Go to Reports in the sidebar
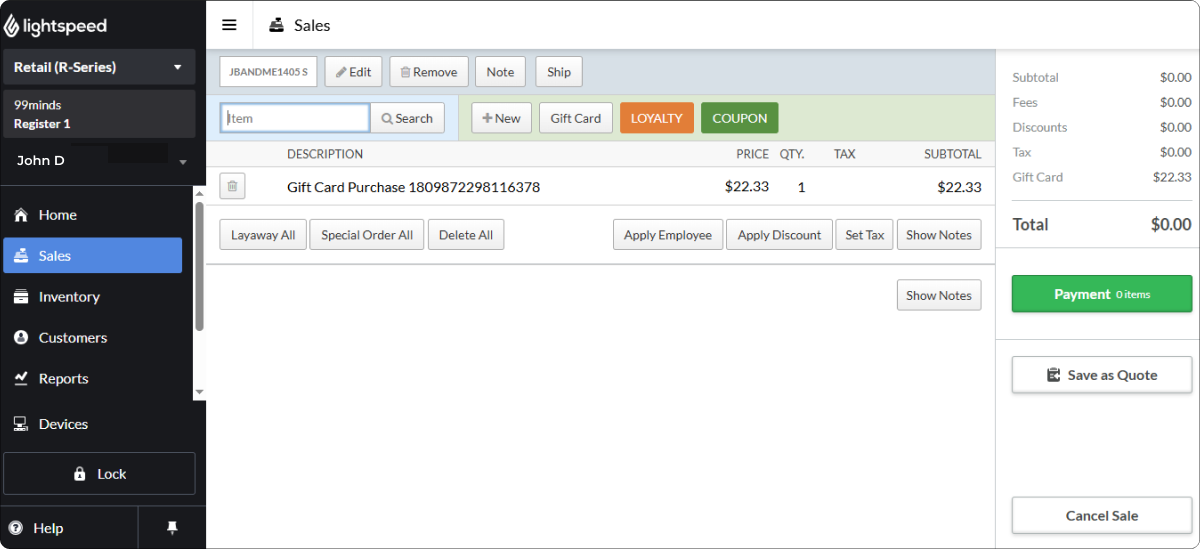 (x=63, y=379)
